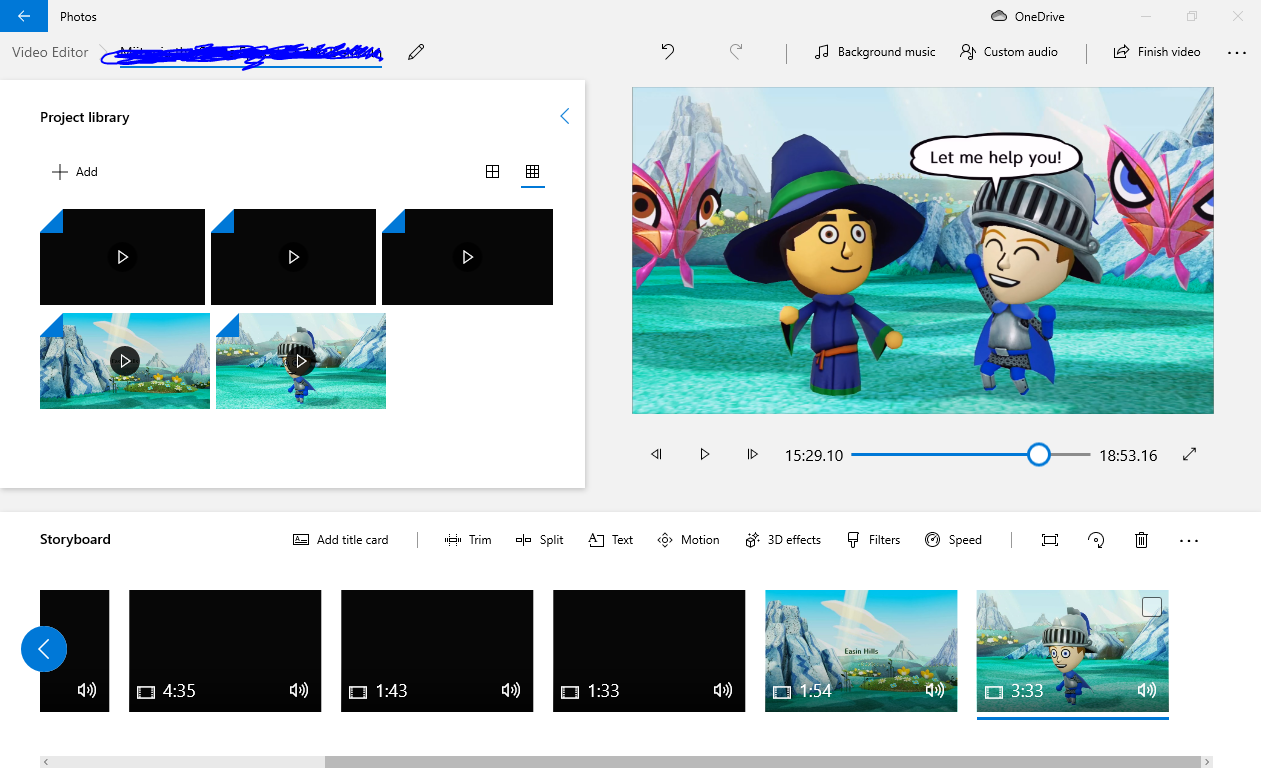Step forward one frame in preview
Viewport: 1261px width, 768px height.
[753, 454]
